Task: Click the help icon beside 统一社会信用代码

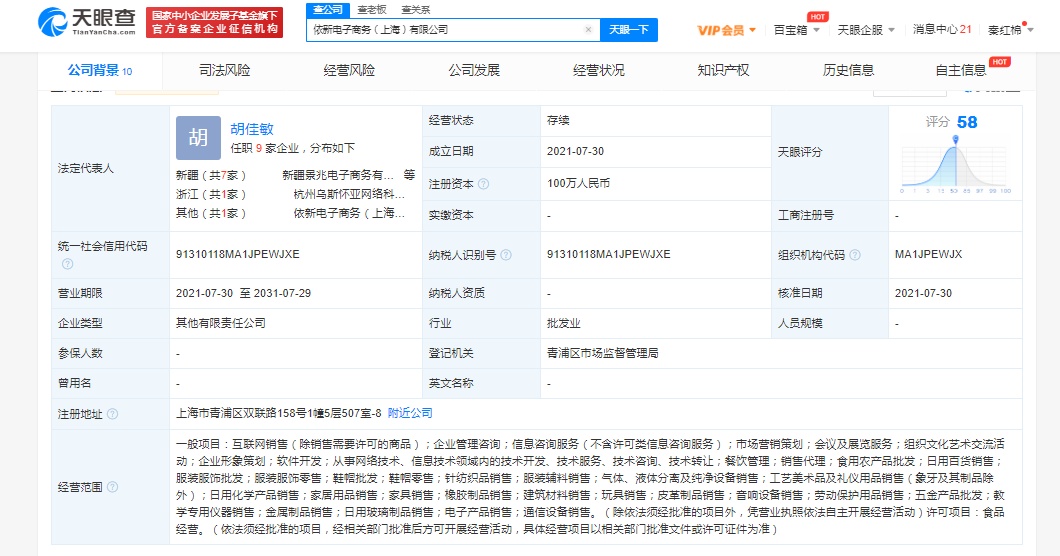Action: coord(68,264)
